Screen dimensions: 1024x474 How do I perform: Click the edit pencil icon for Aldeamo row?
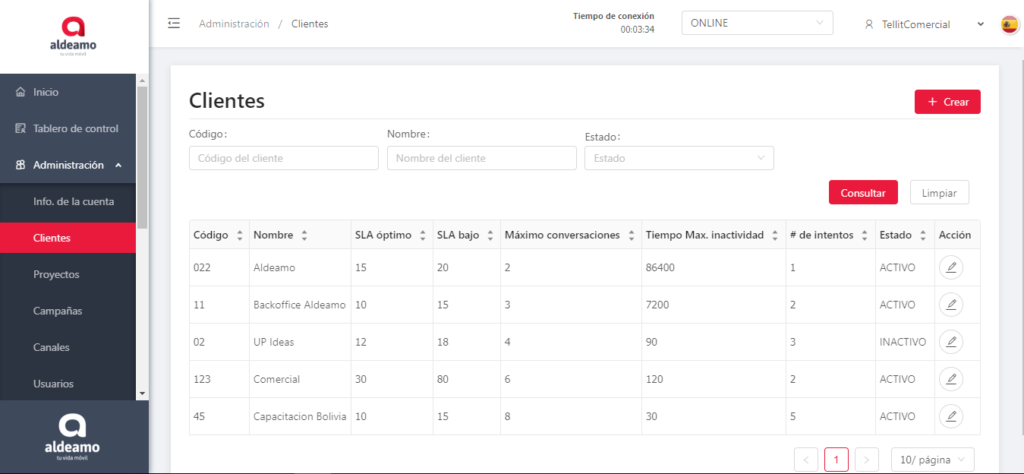tap(951, 267)
